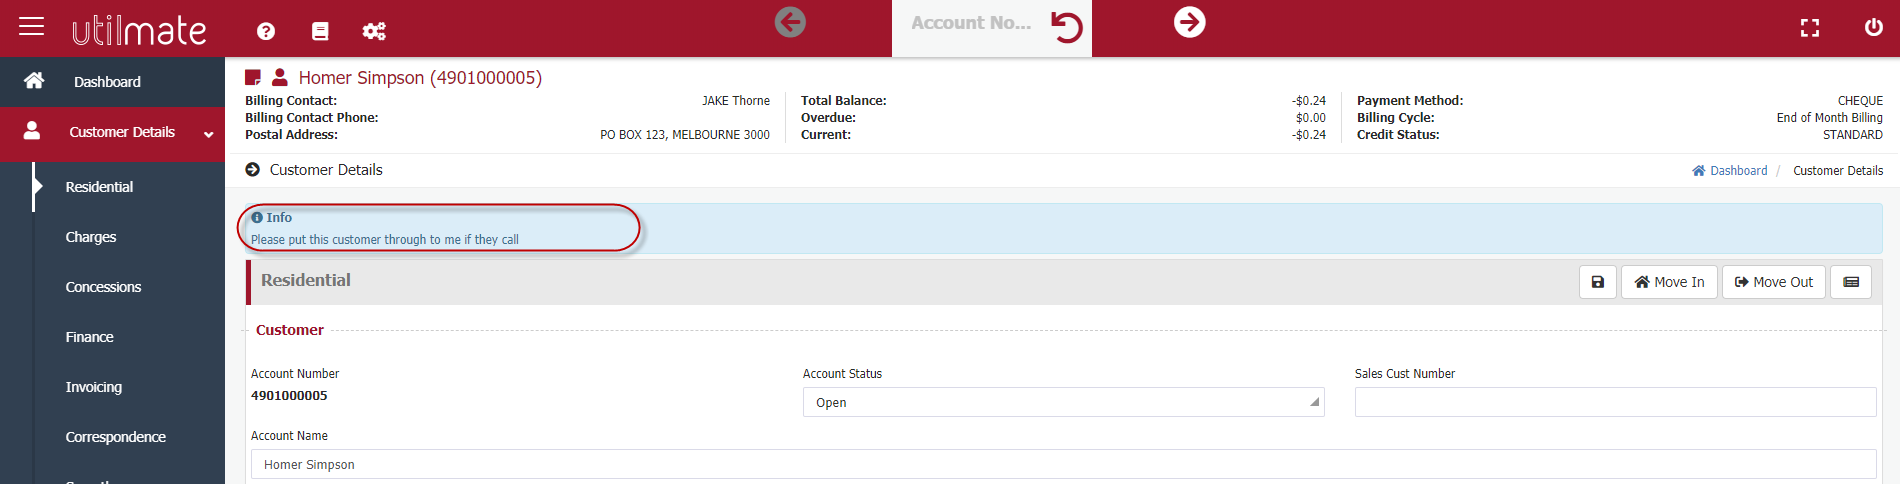Viewport: 1900px width, 484px height.
Task: Click the save disk button
Action: tap(1598, 282)
